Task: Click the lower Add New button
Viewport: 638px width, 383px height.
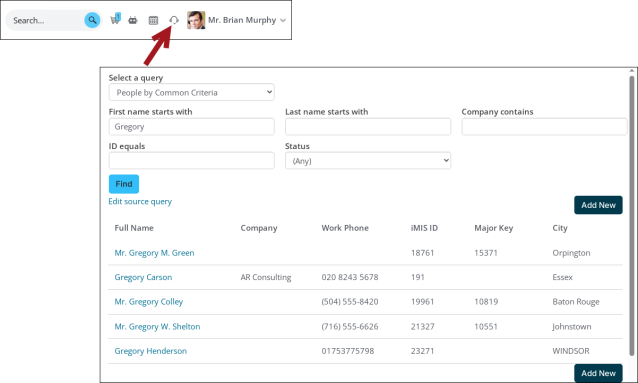Action: tap(598, 373)
